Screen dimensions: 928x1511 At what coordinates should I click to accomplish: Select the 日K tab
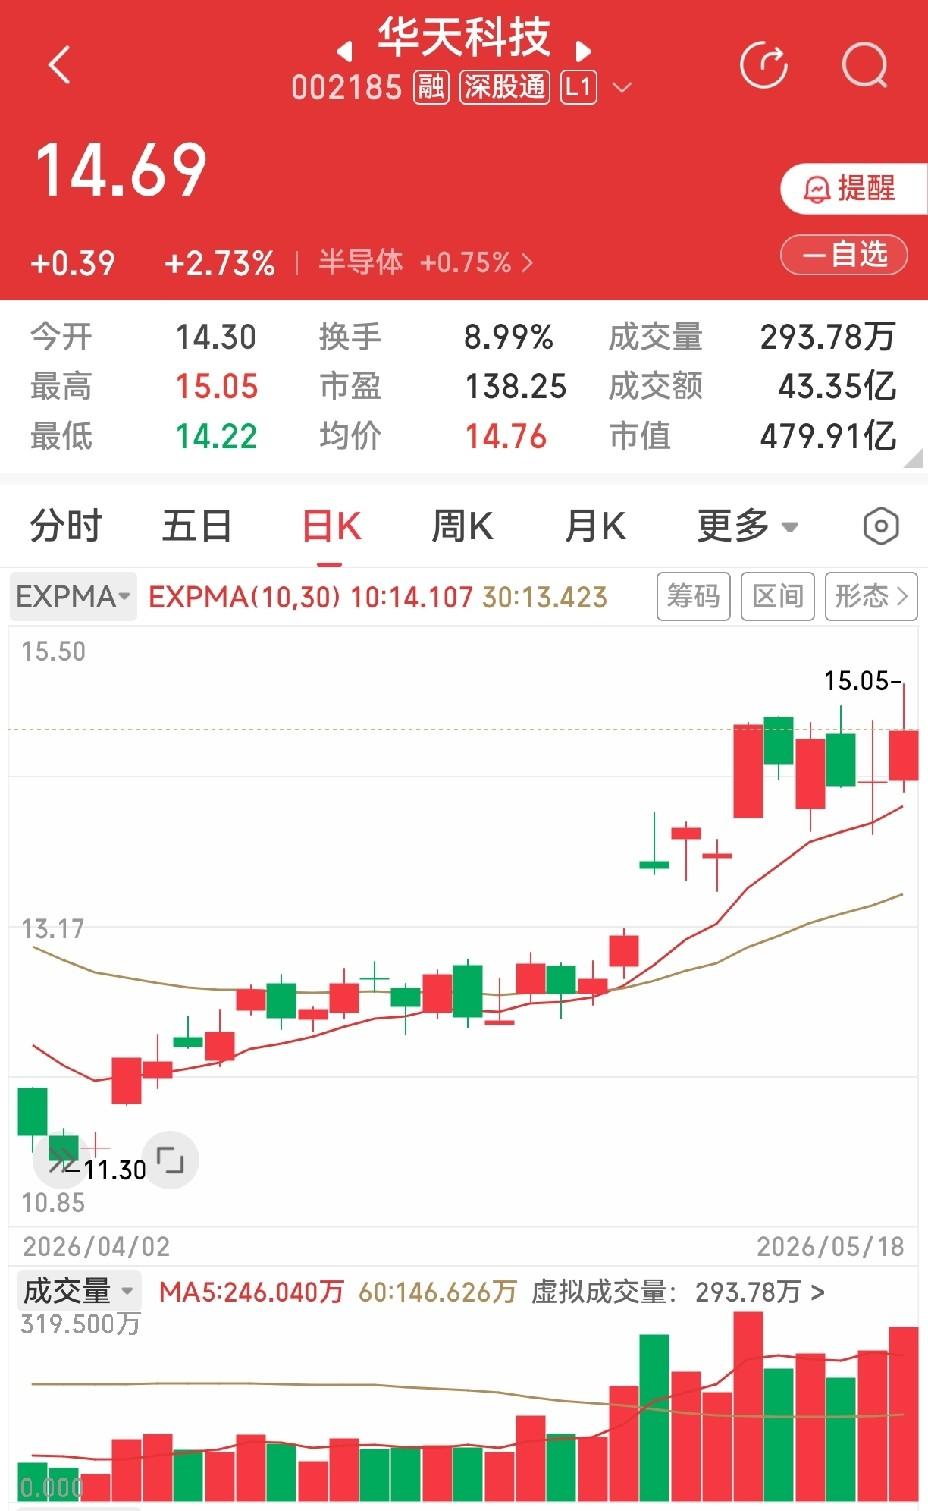331,525
